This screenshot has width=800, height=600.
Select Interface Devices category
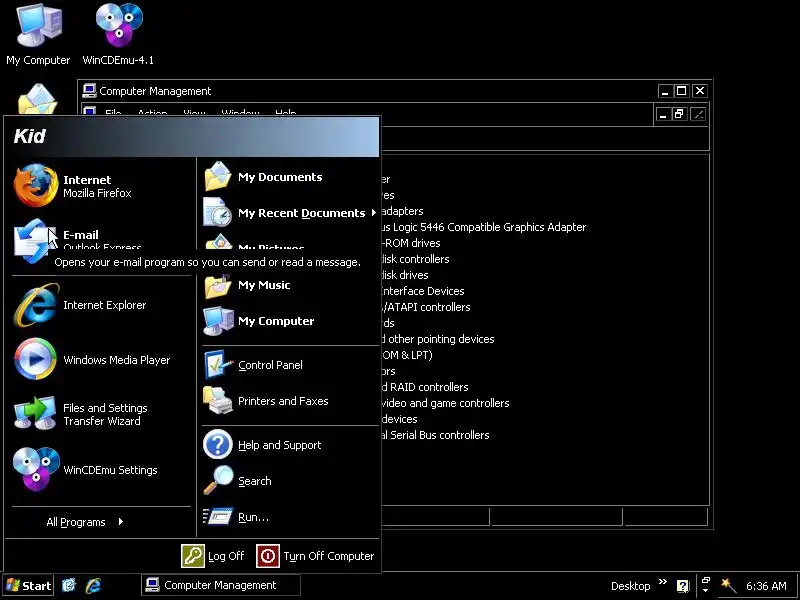click(423, 291)
